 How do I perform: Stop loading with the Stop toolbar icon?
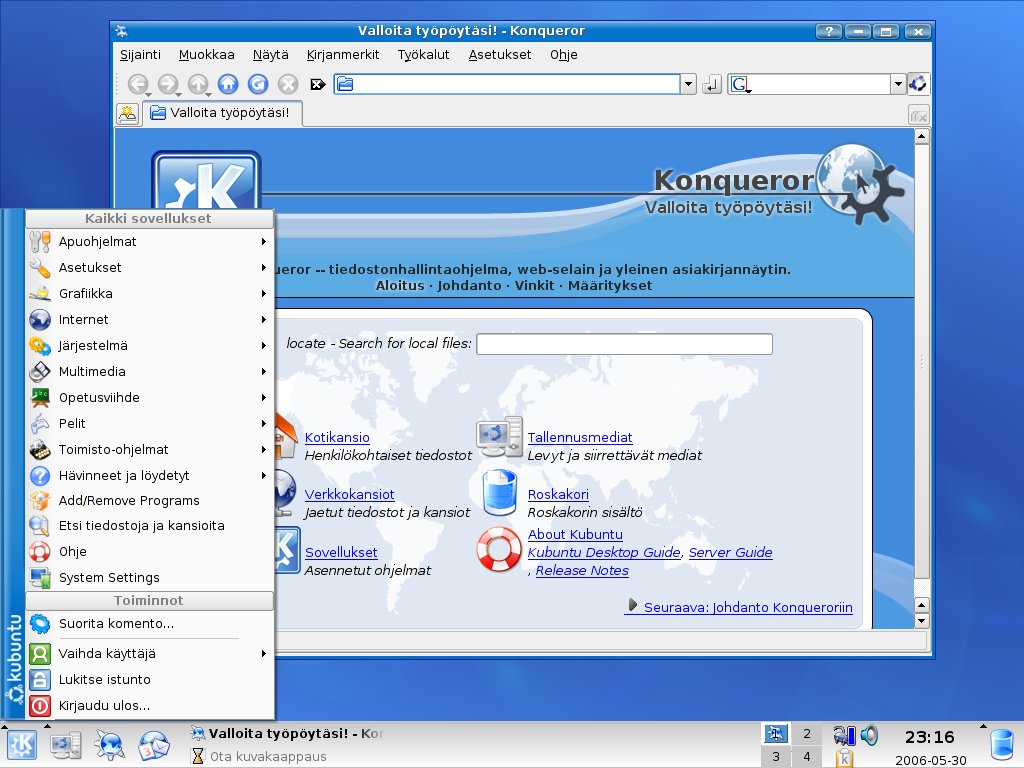click(x=288, y=84)
